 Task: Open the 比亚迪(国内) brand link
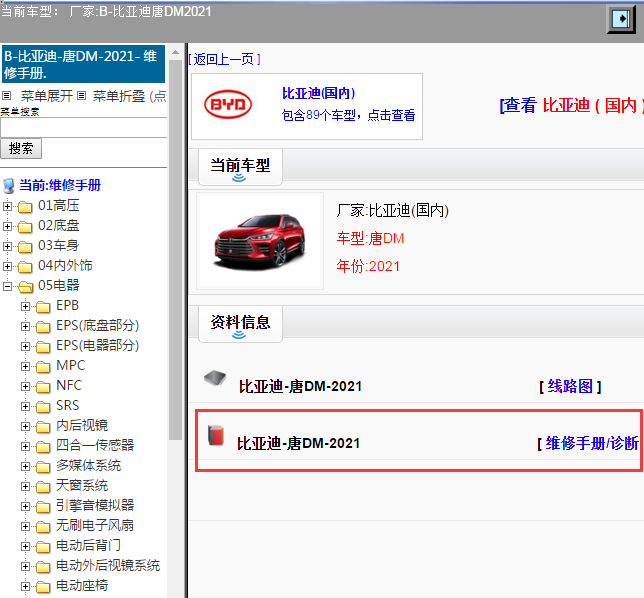(319, 93)
